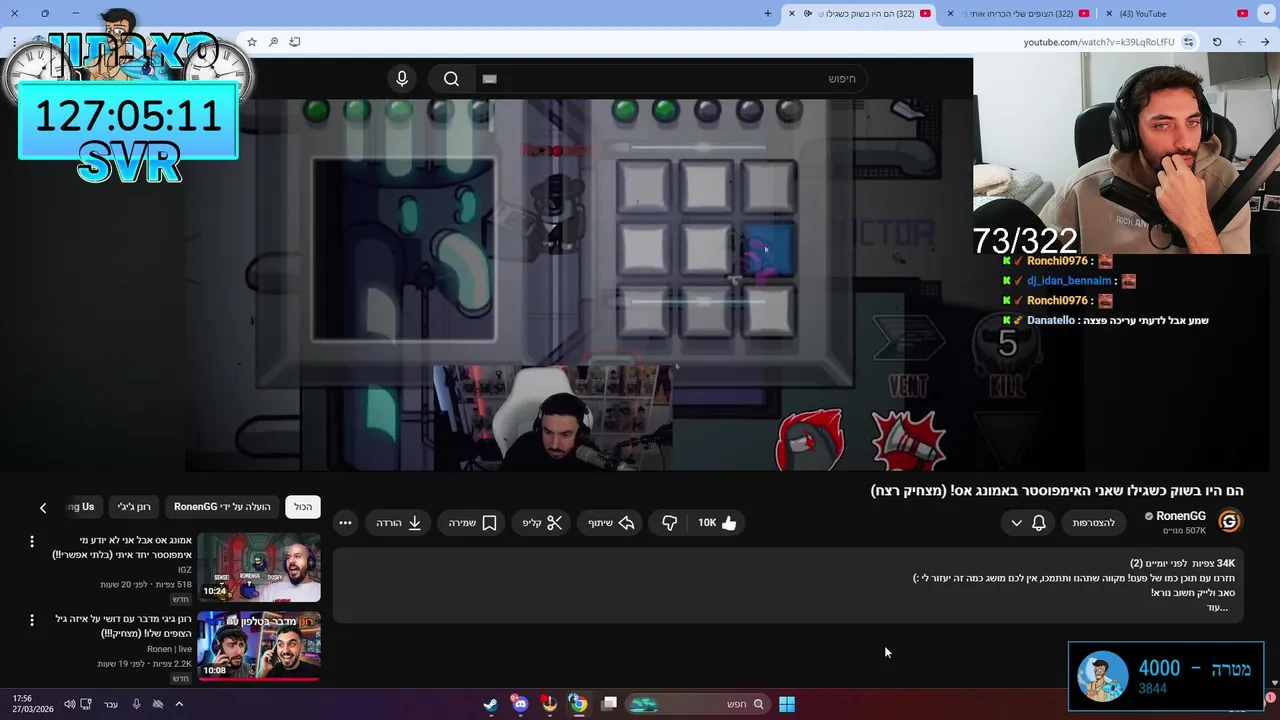Click the להצטרפות join button
This screenshot has height=720, width=1280.
pos(1093,523)
